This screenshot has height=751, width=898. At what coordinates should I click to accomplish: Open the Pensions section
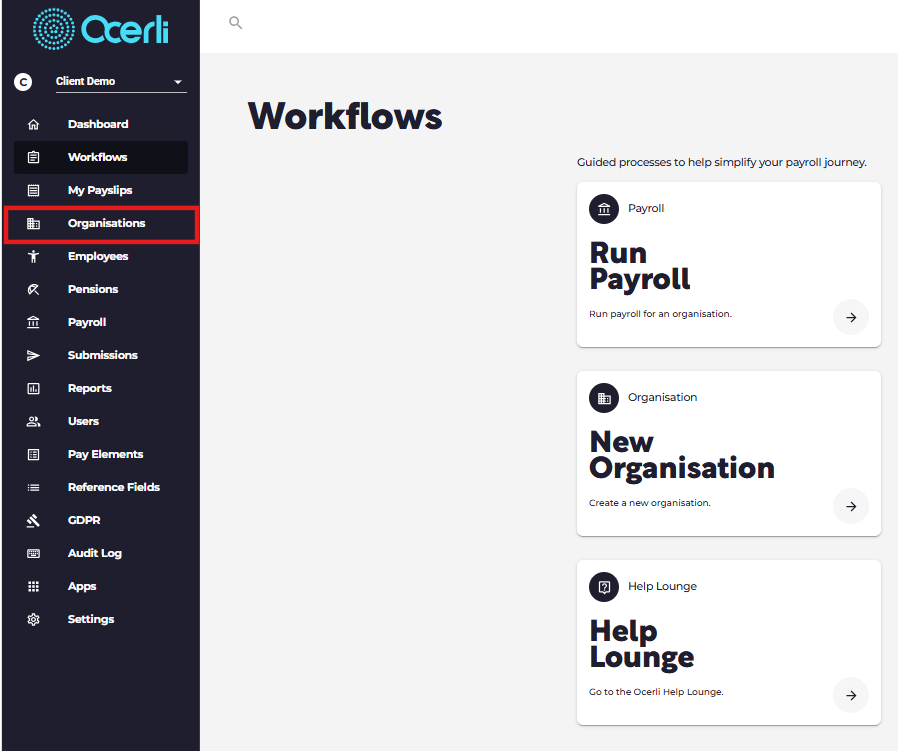[x=101, y=289]
